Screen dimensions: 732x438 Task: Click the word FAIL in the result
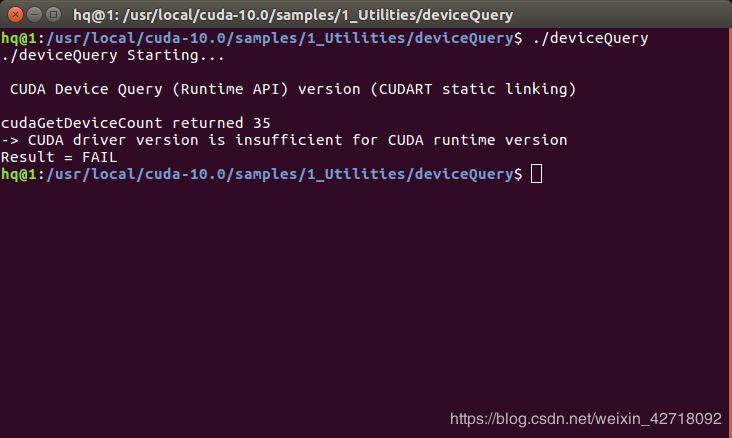click(x=99, y=157)
